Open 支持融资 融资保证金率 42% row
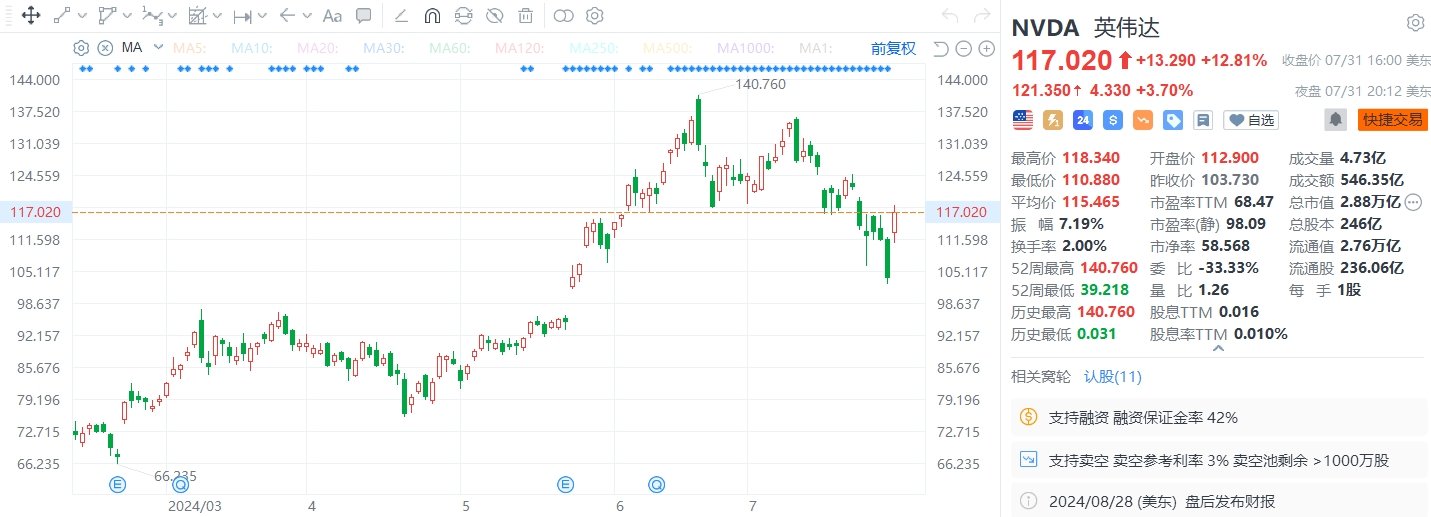1431x517 pixels. [1219, 417]
